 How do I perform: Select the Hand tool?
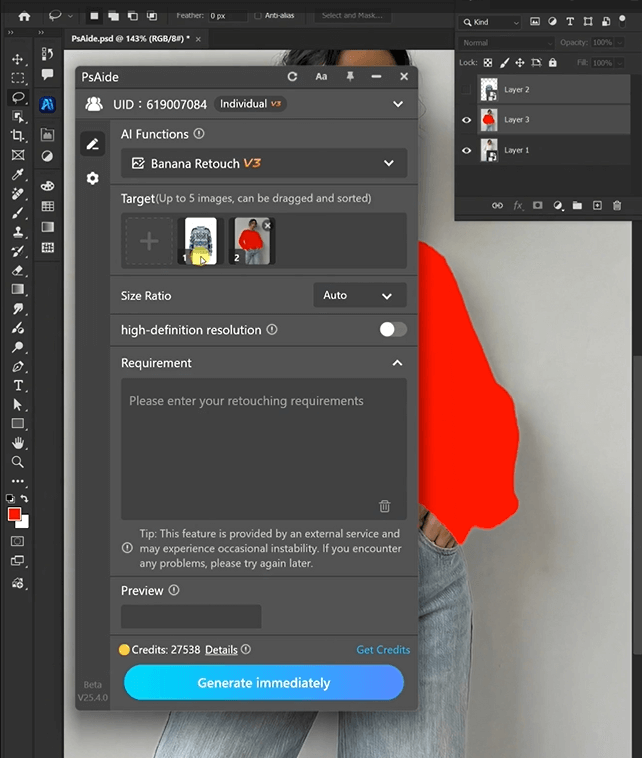pyautogui.click(x=18, y=443)
